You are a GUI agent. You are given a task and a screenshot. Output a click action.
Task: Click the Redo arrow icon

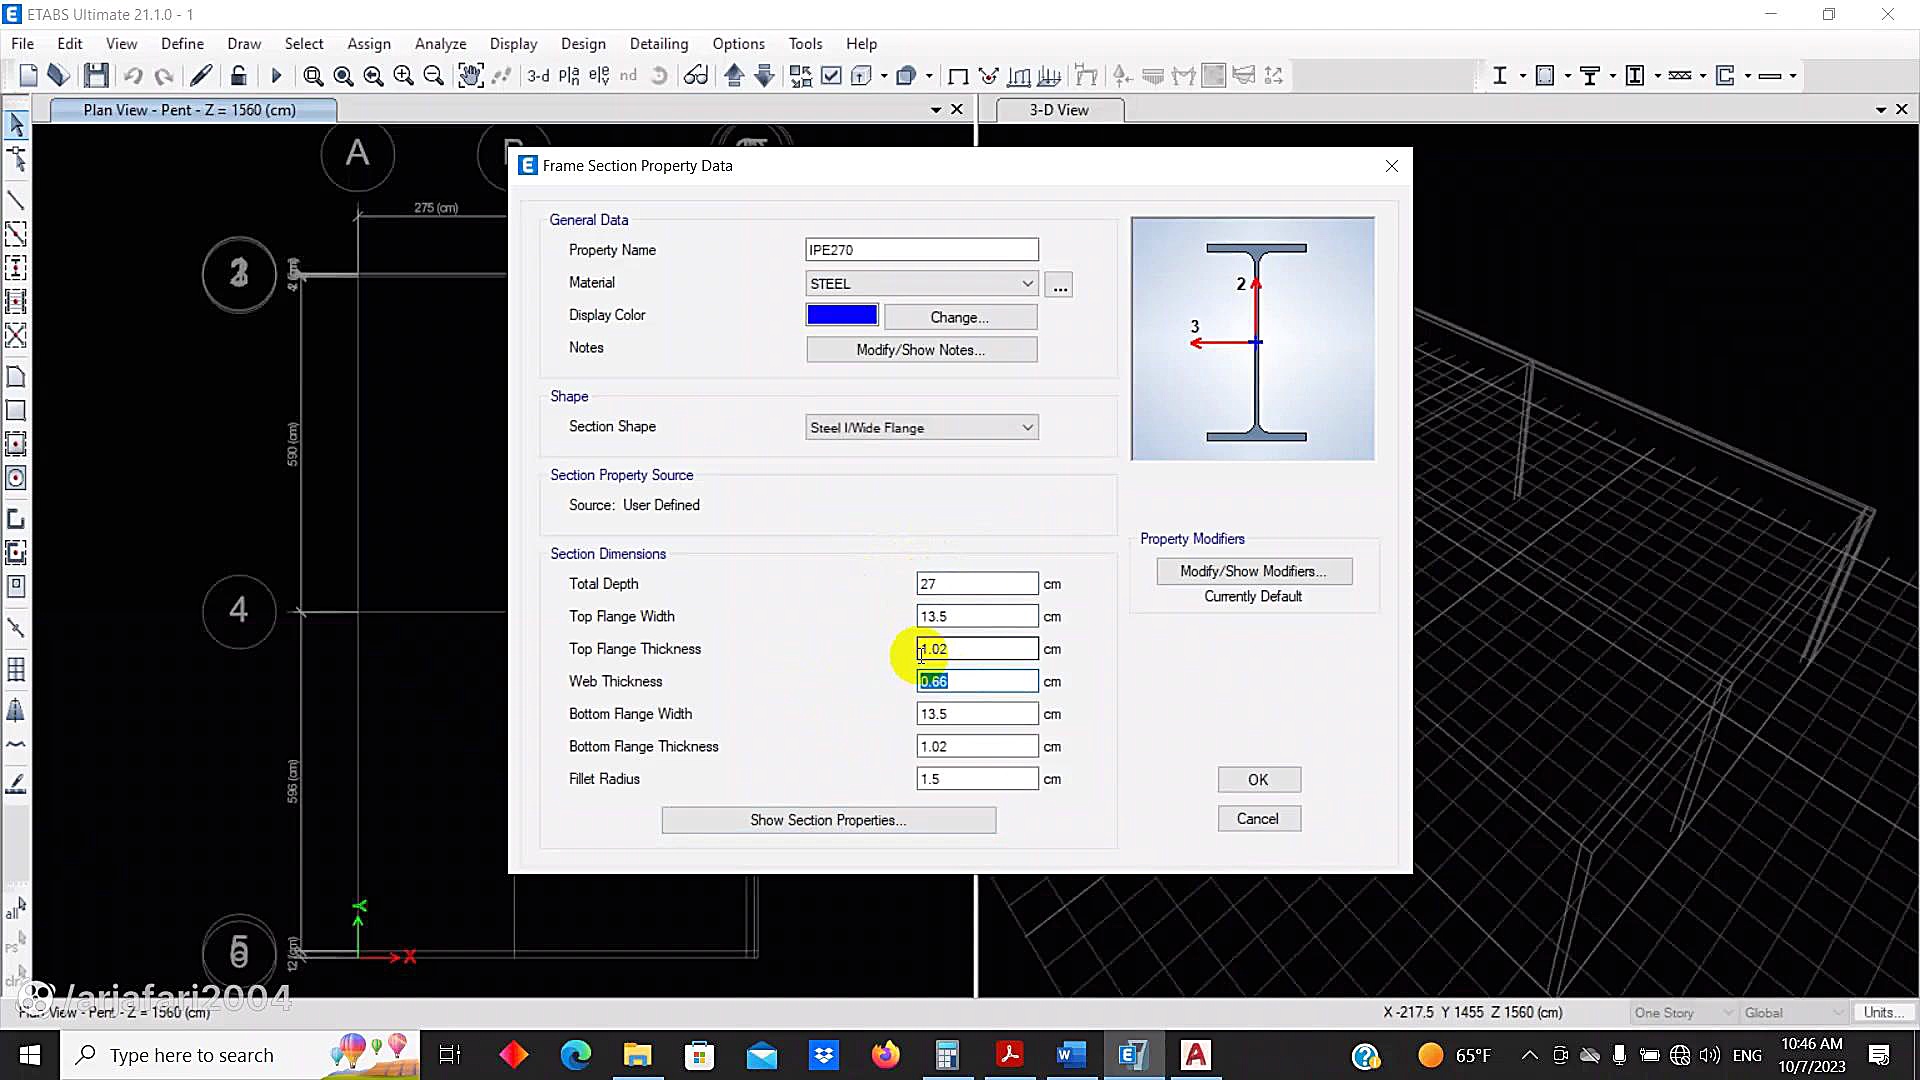pyautogui.click(x=164, y=76)
